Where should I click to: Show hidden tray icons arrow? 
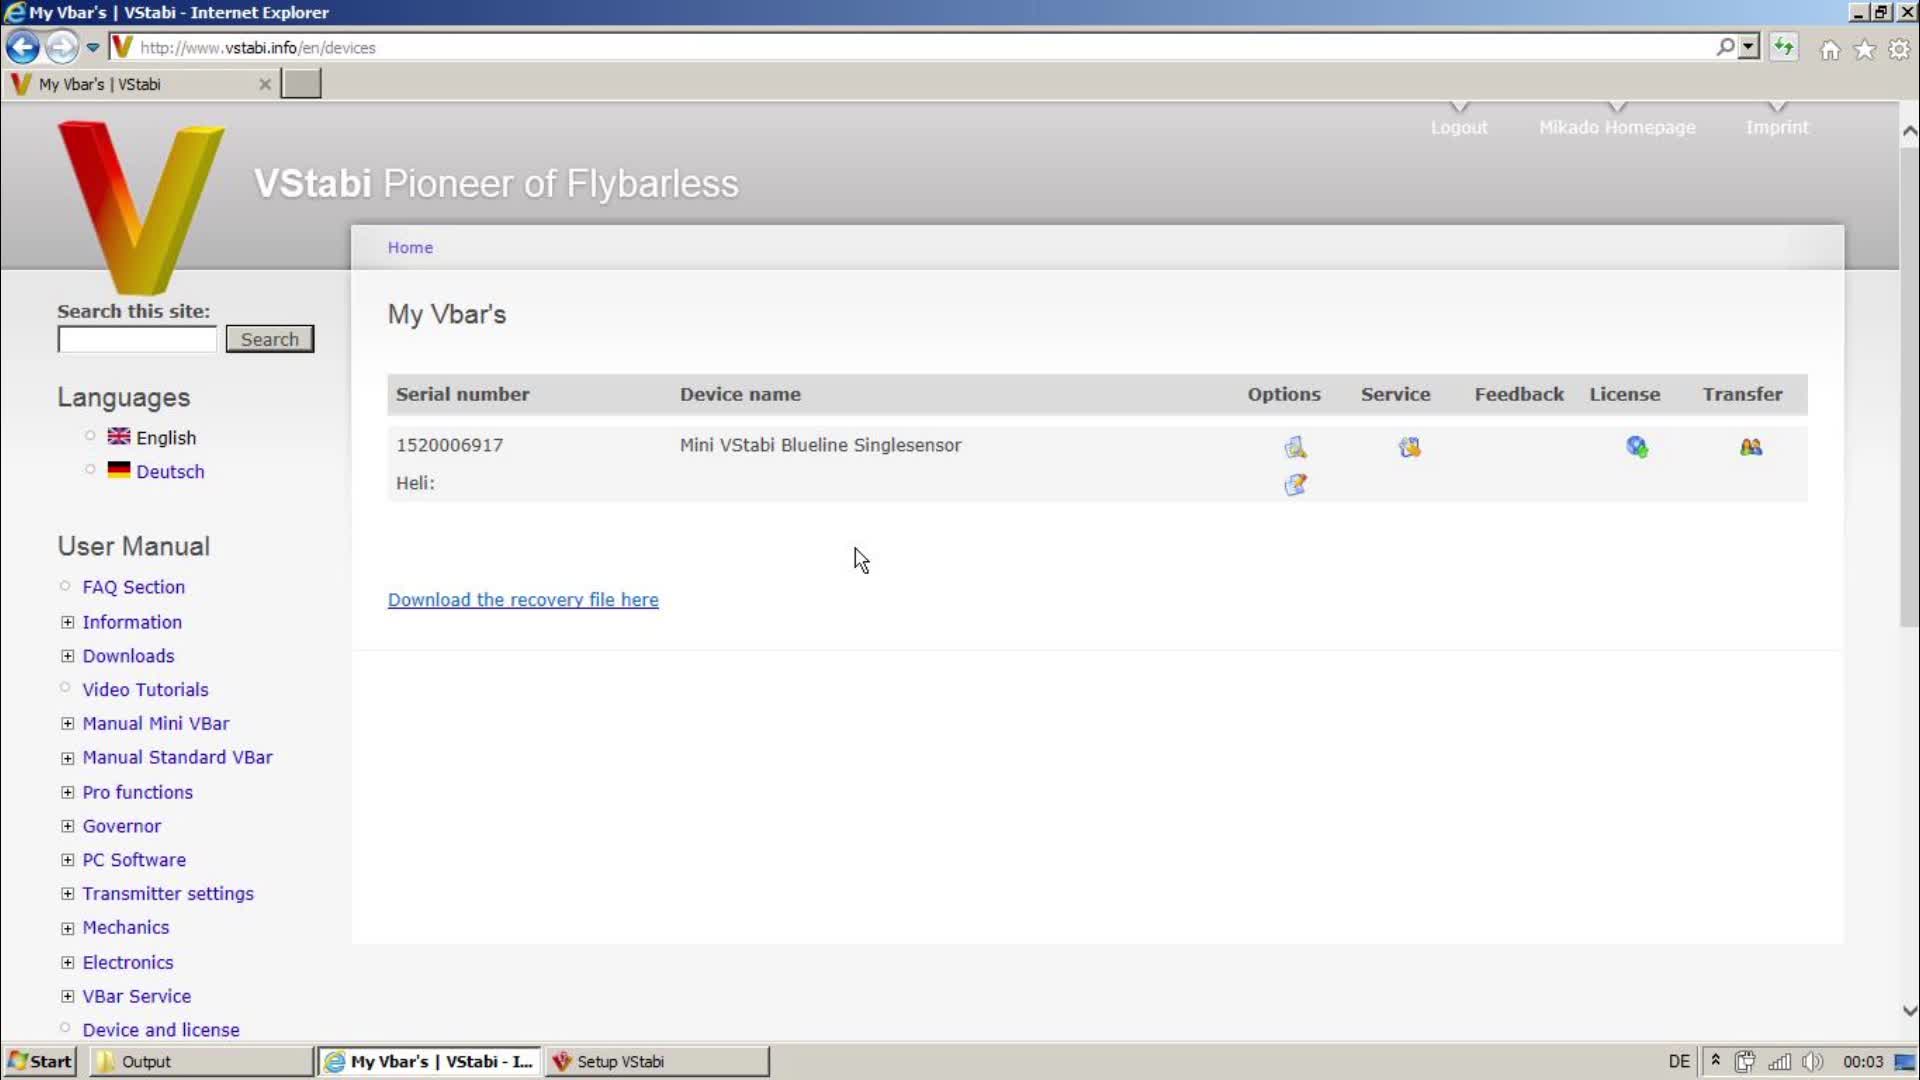(x=1716, y=1061)
